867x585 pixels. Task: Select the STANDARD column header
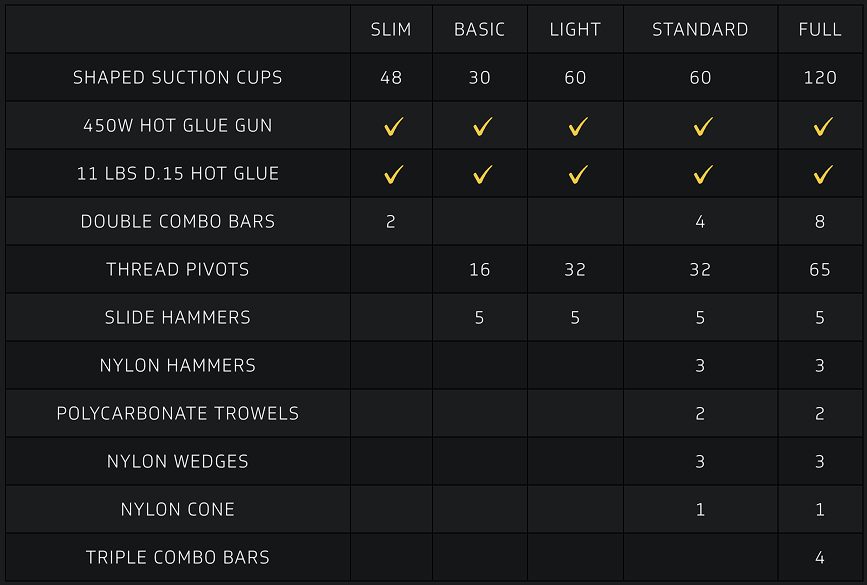700,29
